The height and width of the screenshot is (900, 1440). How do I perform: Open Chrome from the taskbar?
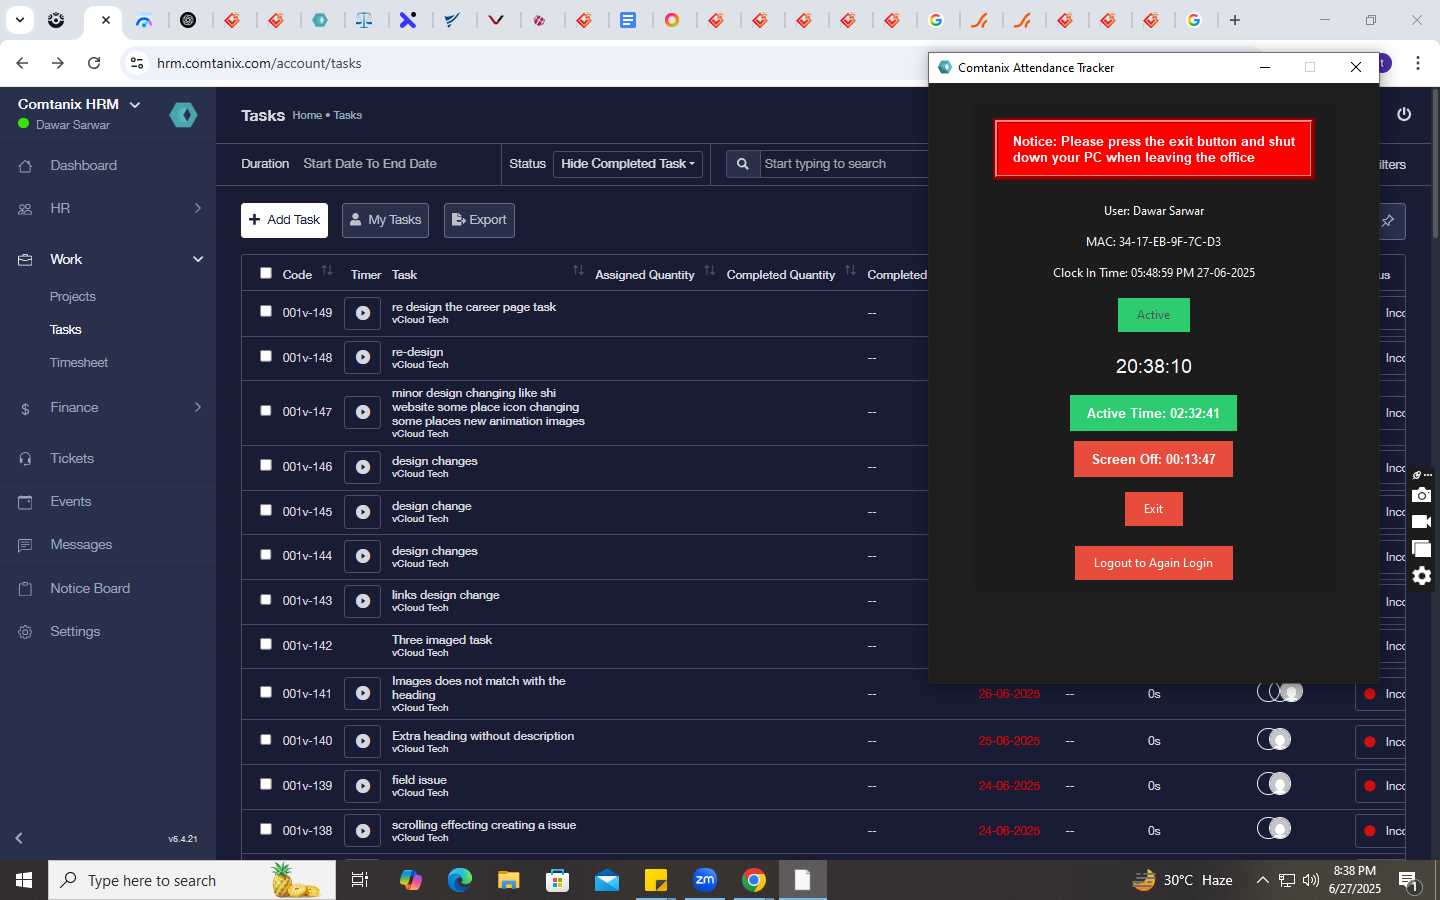(754, 880)
